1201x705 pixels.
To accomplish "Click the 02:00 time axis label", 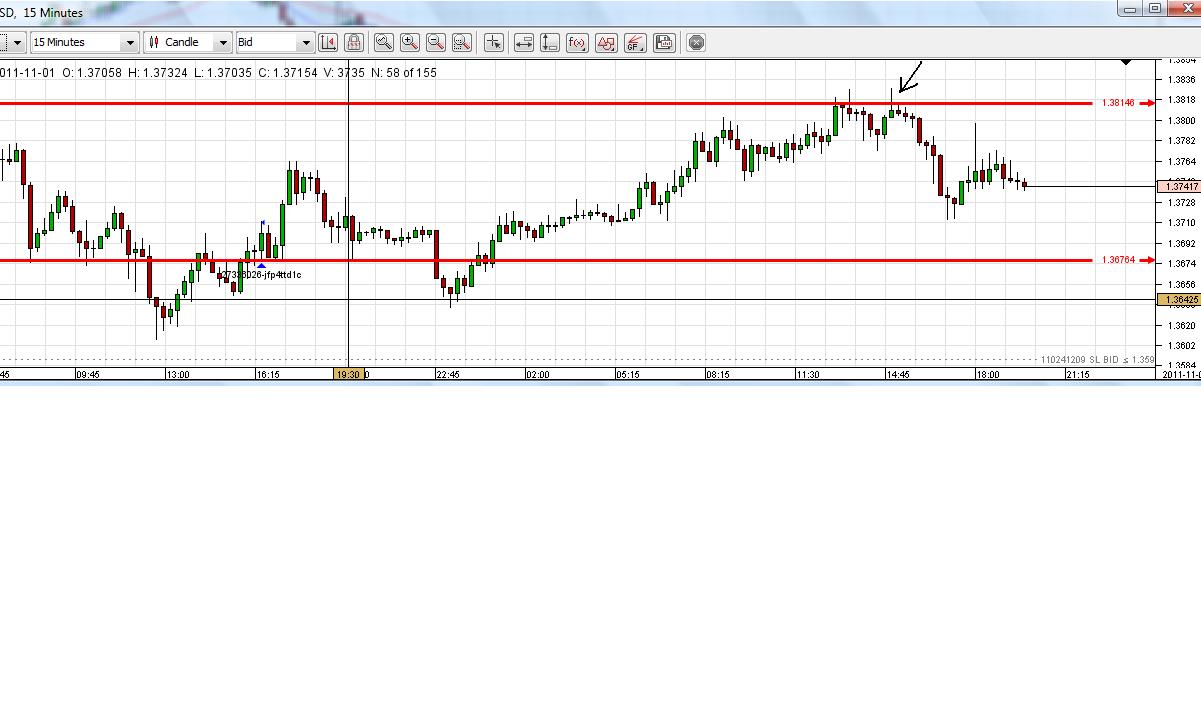I will (x=537, y=374).
